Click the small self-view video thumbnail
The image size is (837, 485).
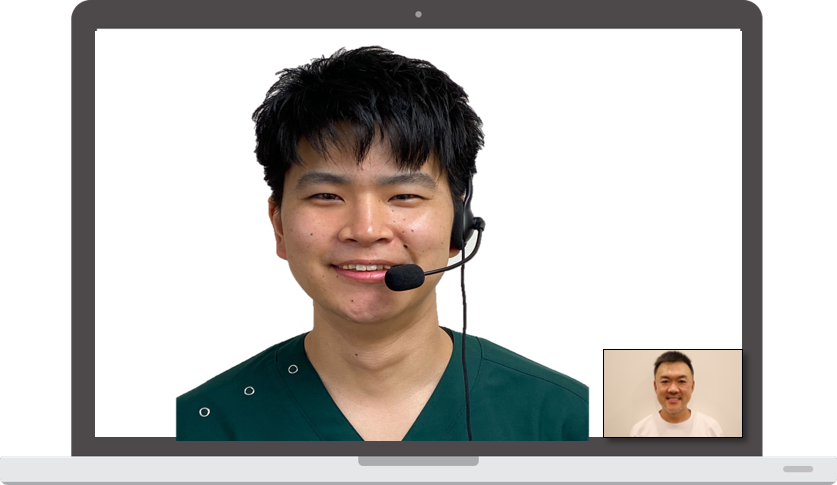(672, 393)
